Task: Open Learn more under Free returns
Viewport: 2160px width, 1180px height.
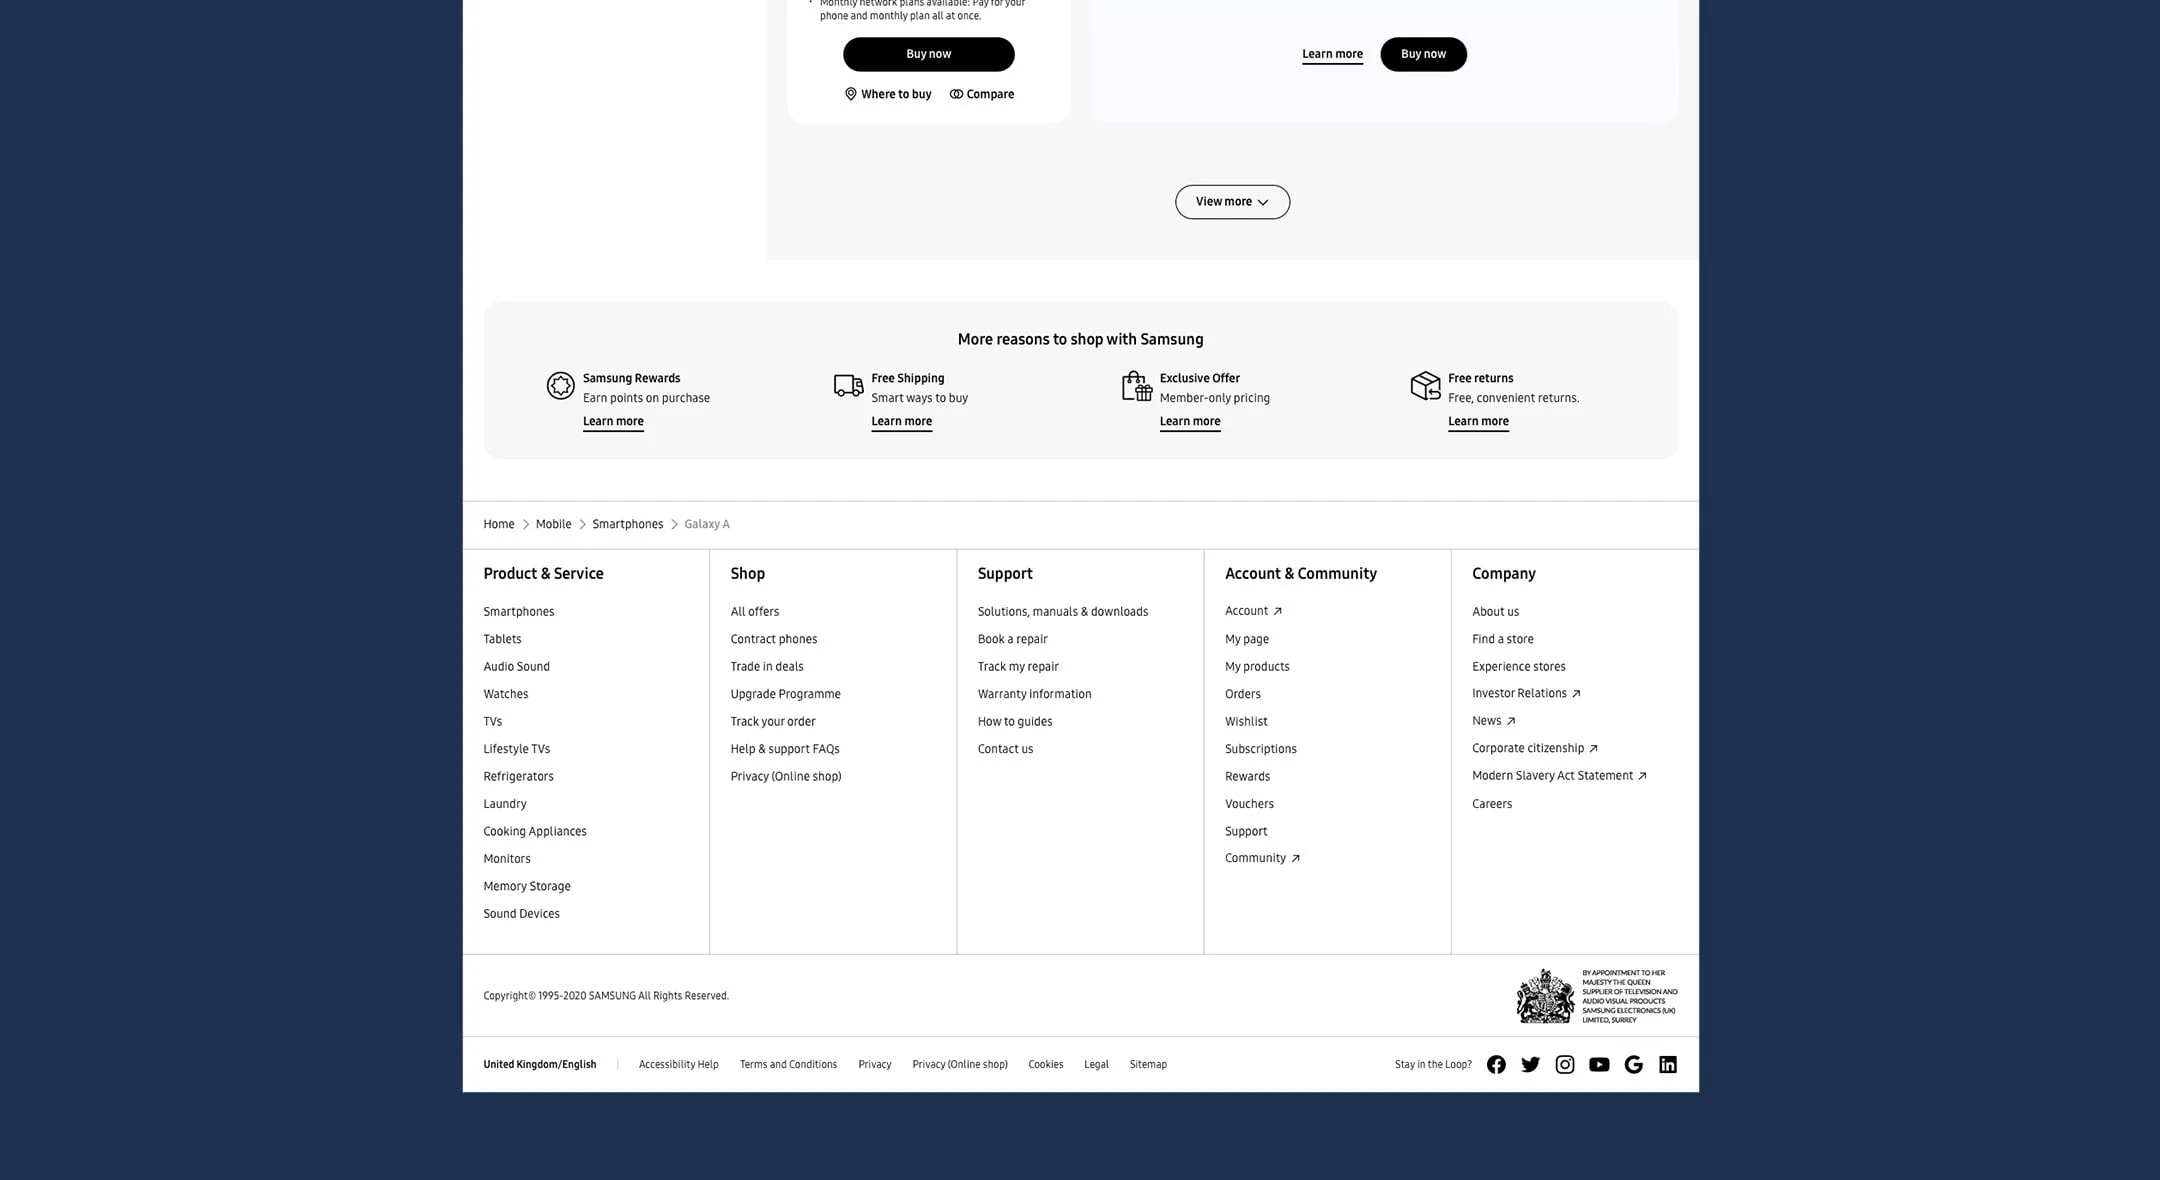Action: click(1478, 421)
